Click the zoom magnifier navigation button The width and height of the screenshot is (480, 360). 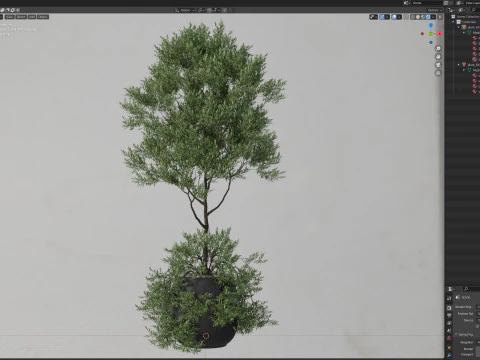(438, 49)
